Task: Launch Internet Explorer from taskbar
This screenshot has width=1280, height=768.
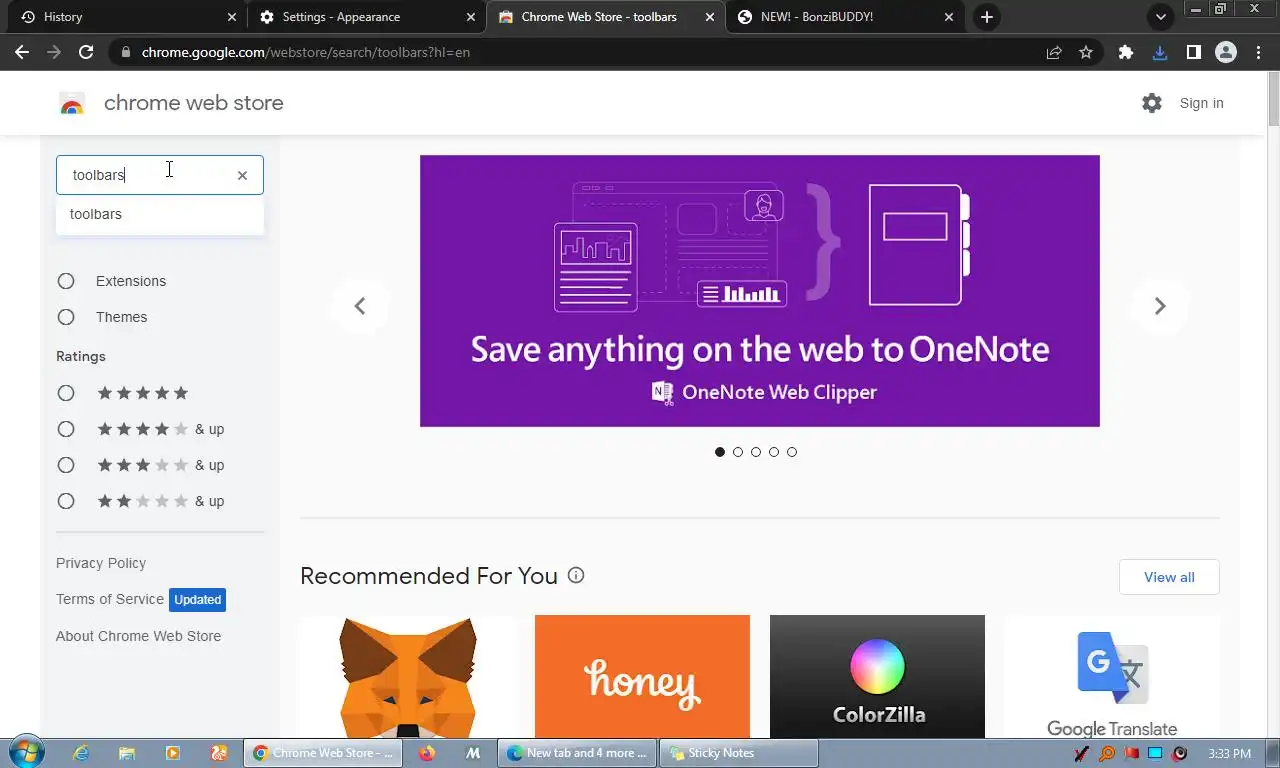Action: pos(82,753)
